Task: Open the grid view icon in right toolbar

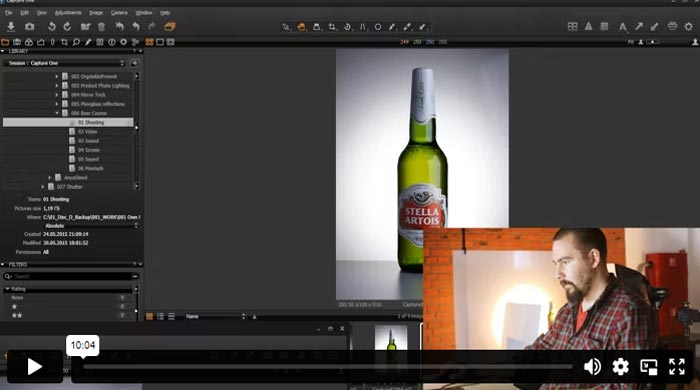Action: [x=572, y=27]
